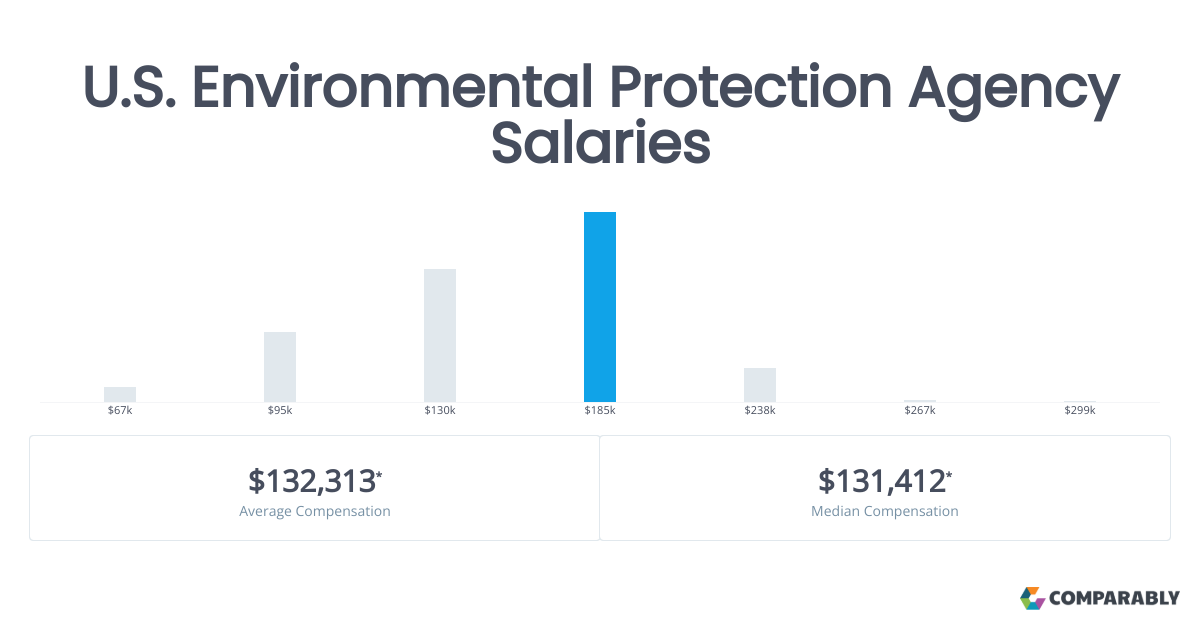This screenshot has height=630, width=1200.
Task: Click the word Salaries in heading
Action: [601, 144]
